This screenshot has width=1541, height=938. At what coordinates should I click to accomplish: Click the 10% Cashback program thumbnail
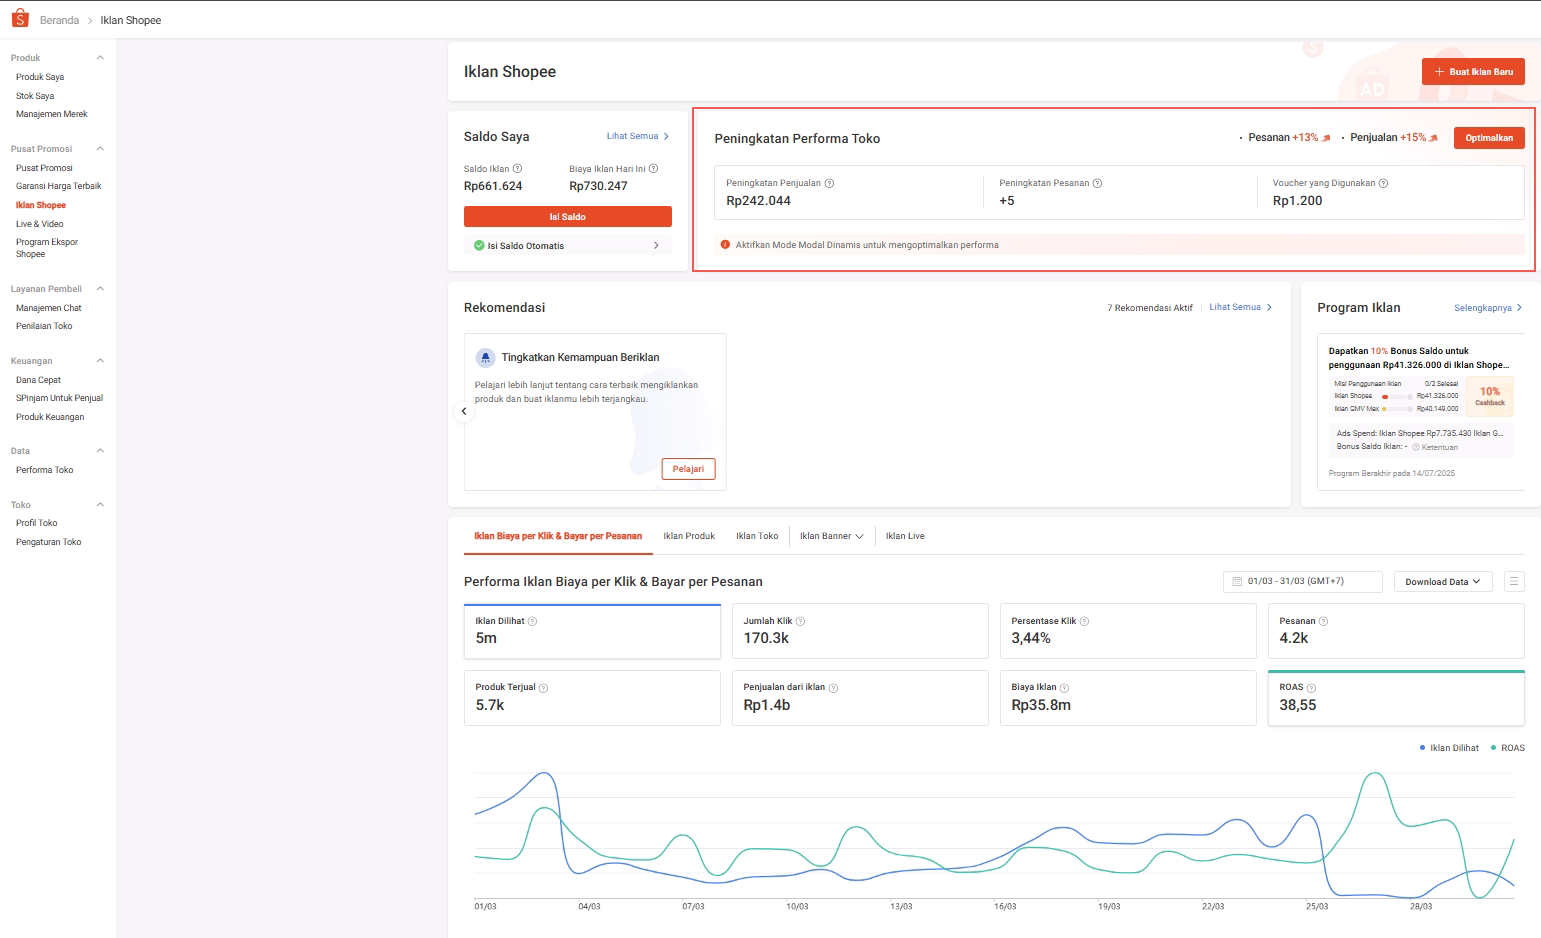click(1490, 396)
